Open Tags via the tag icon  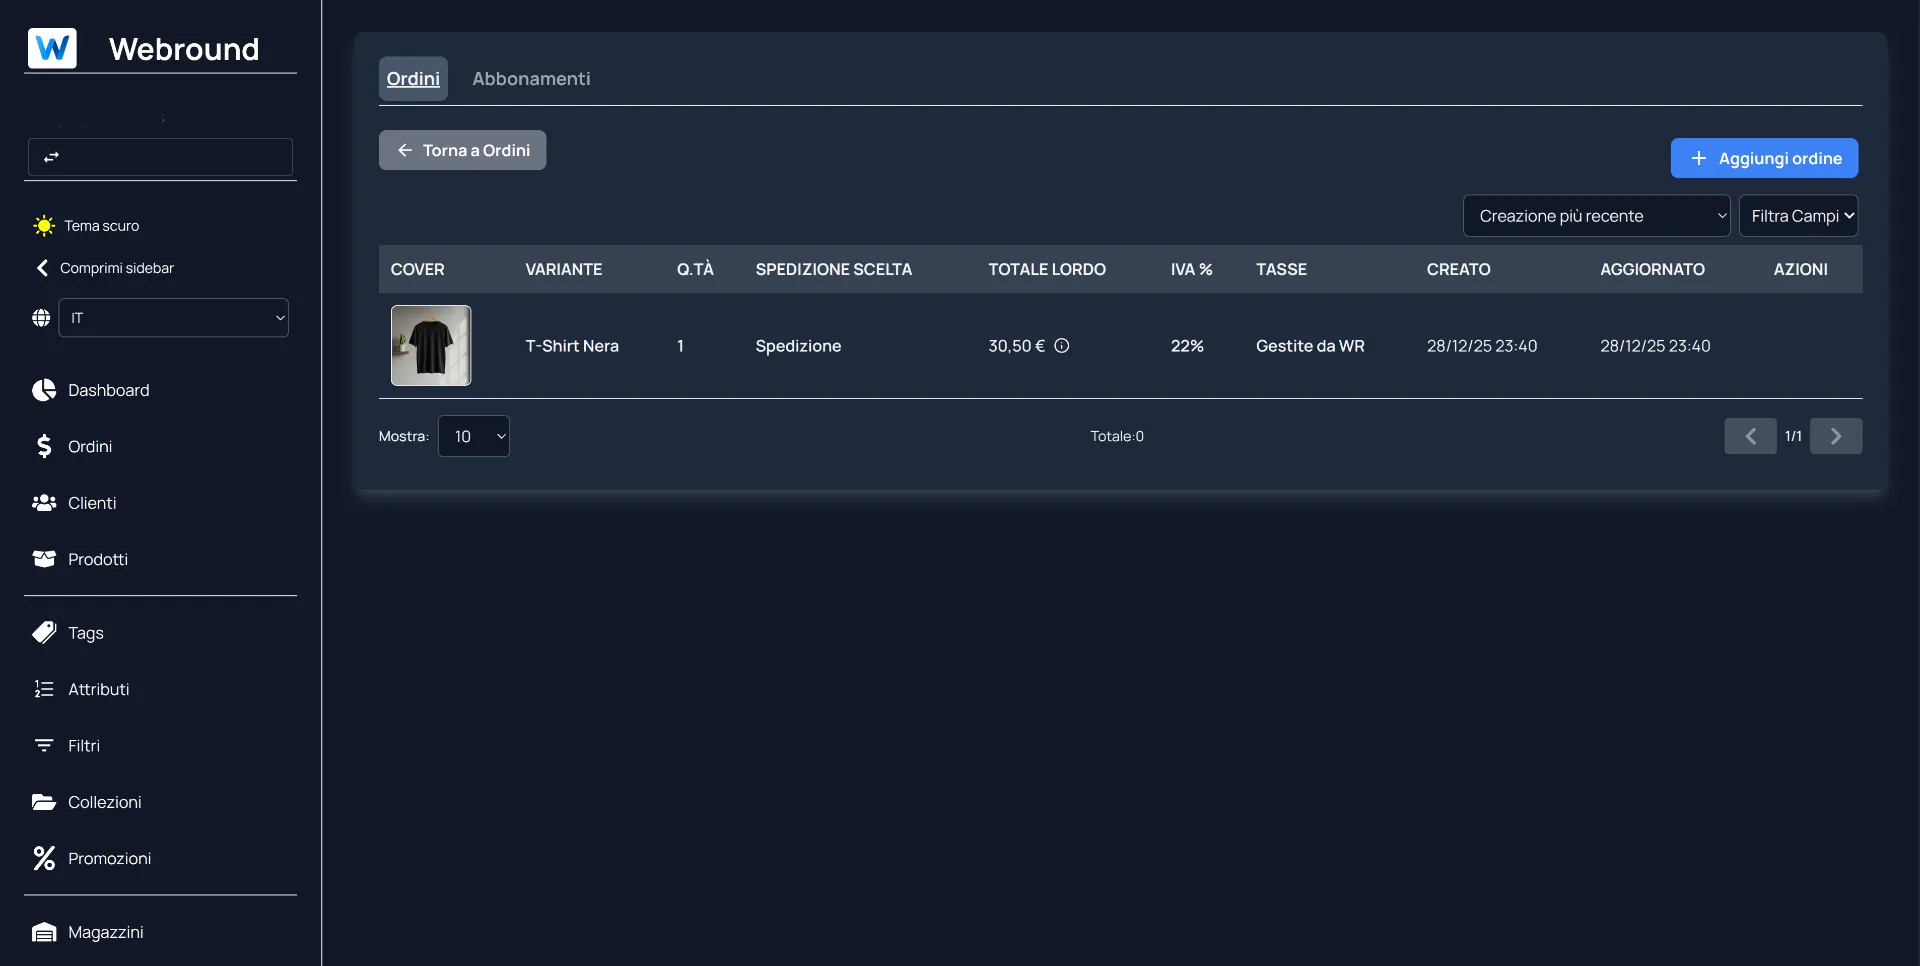(x=44, y=633)
